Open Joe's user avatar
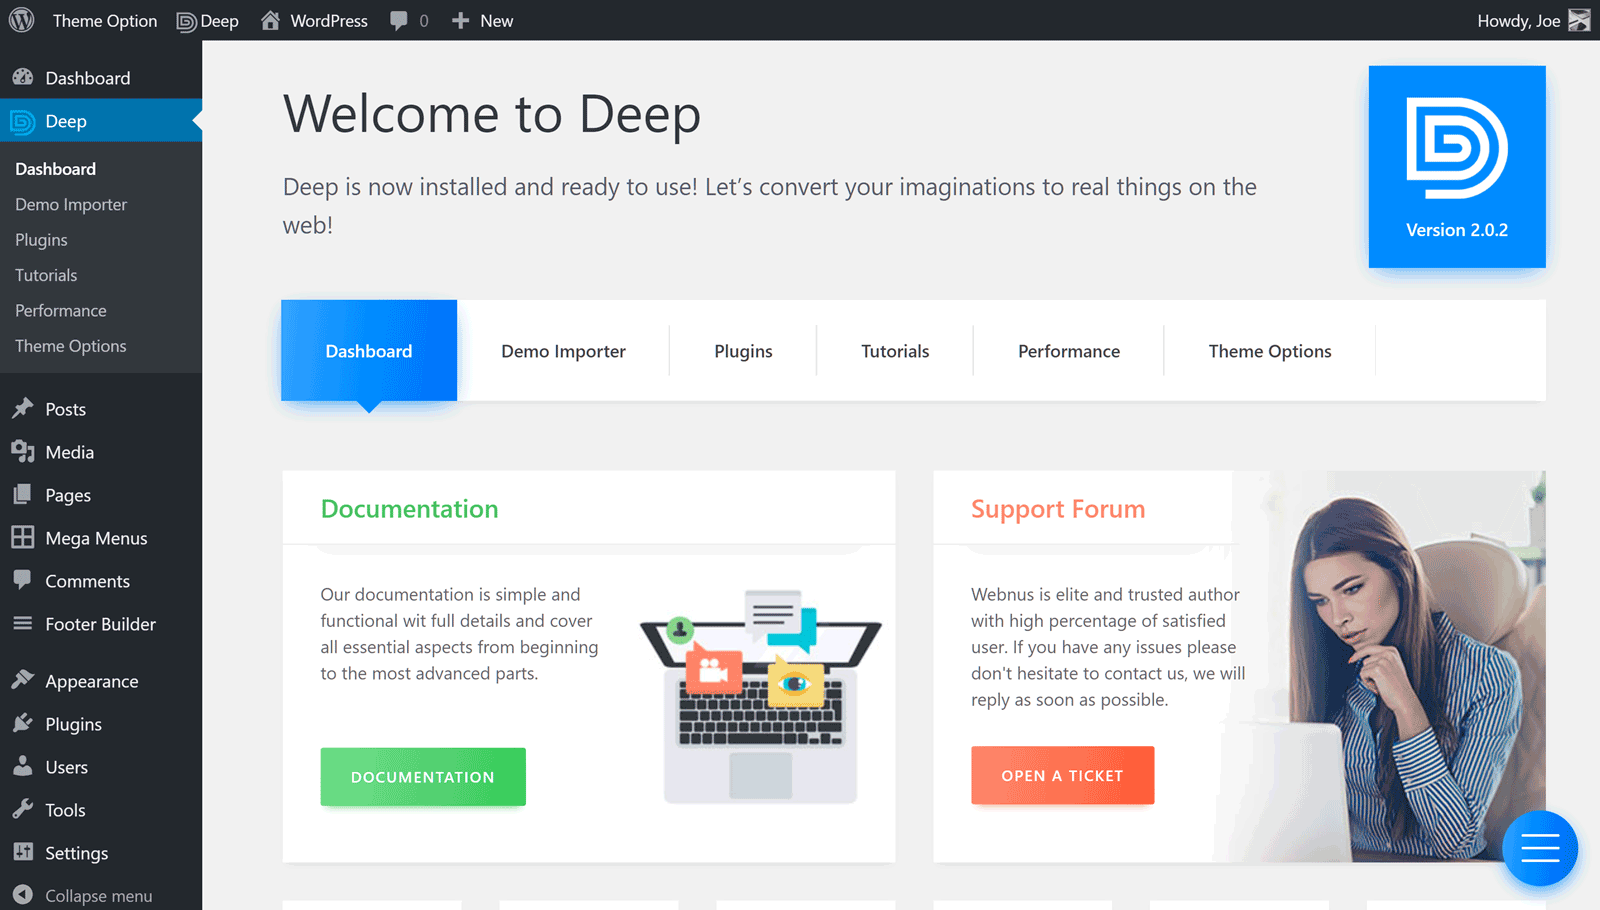Screen dimensions: 1600x910 (x=1579, y=20)
